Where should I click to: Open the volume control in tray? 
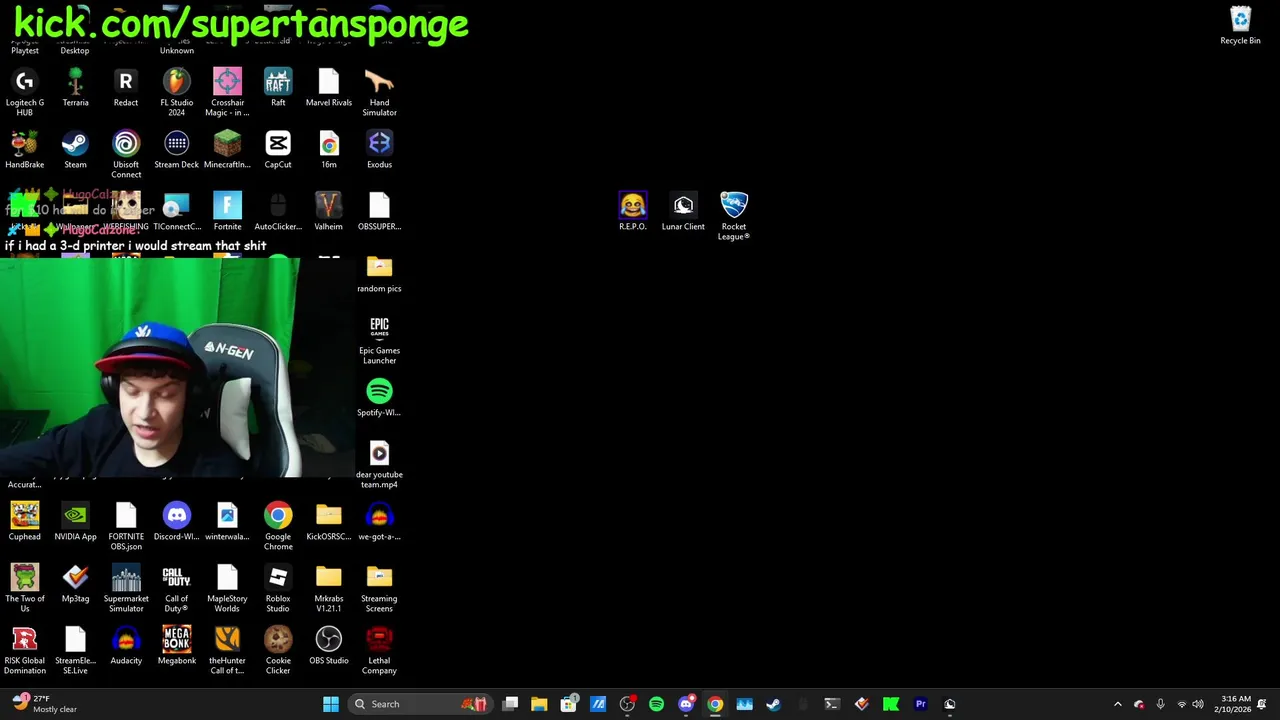point(1198,704)
